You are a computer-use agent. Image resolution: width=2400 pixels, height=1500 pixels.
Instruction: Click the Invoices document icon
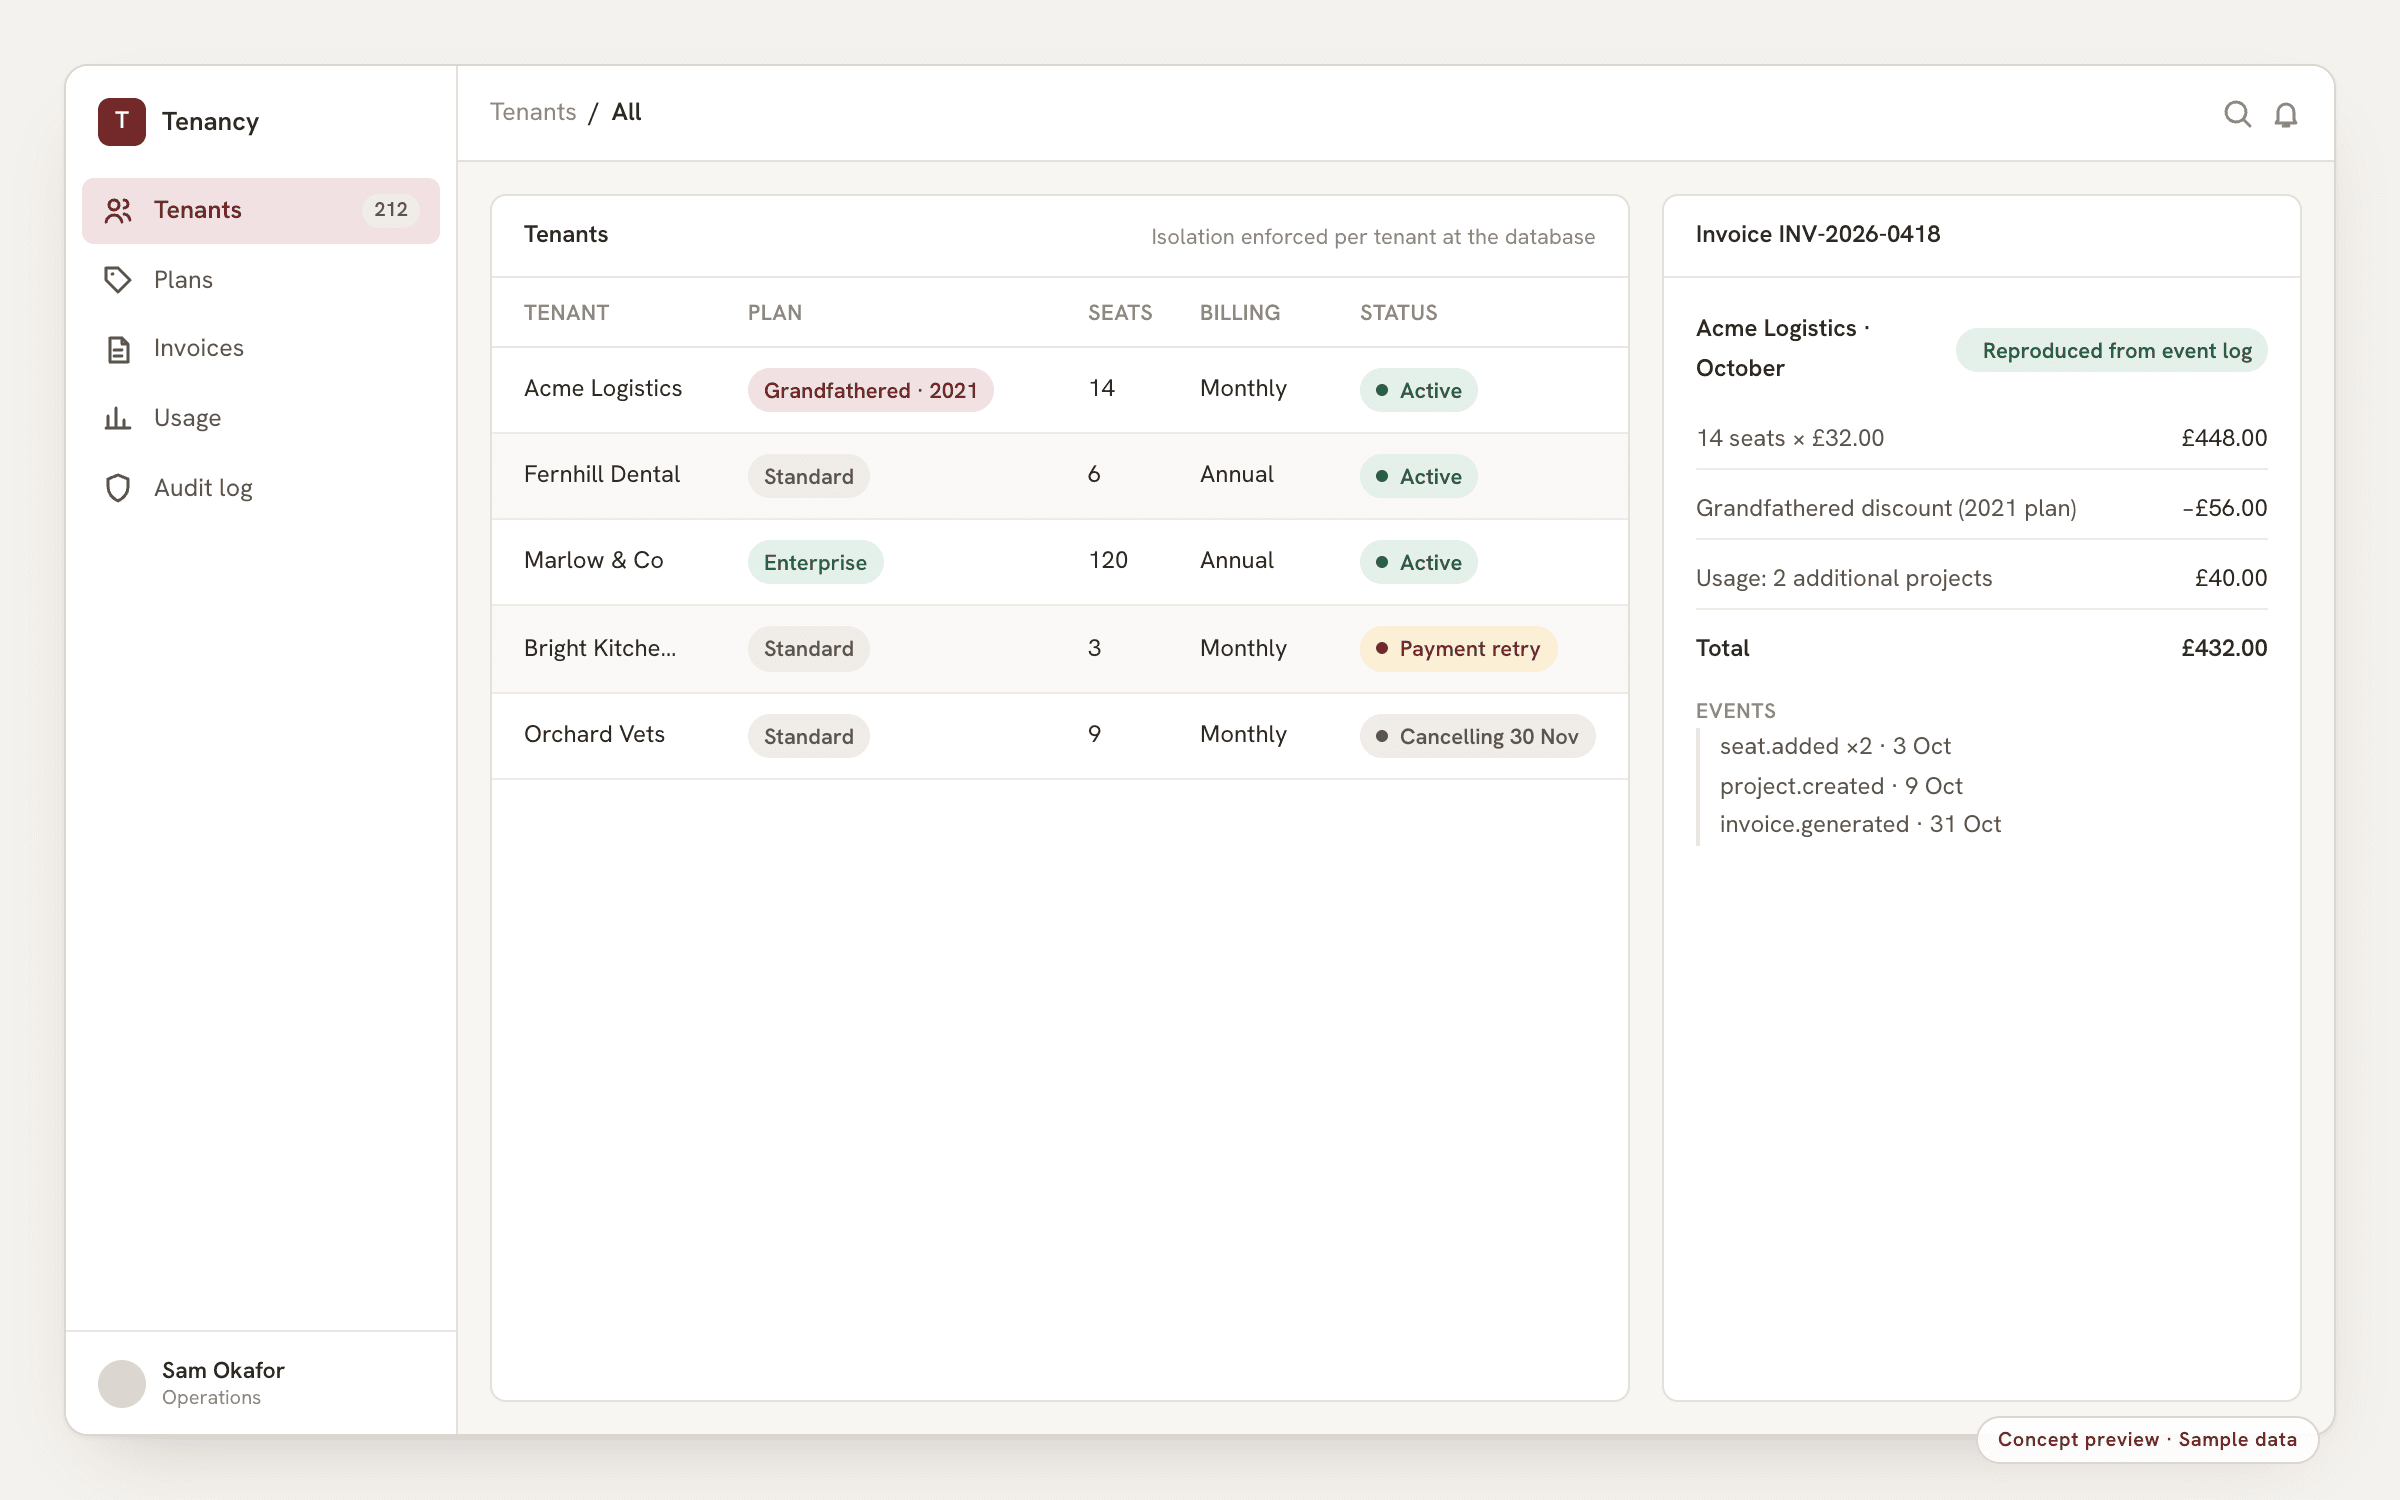pyautogui.click(x=118, y=349)
